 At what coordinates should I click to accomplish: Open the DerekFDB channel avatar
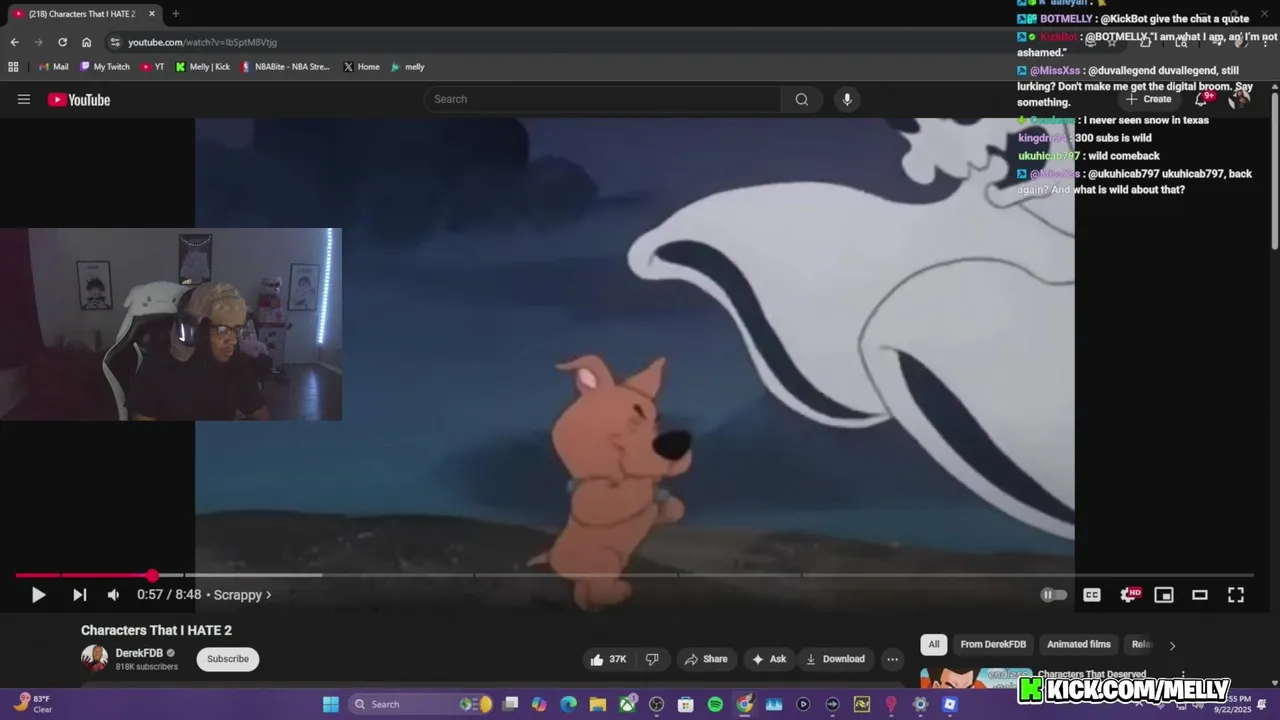coord(94,658)
